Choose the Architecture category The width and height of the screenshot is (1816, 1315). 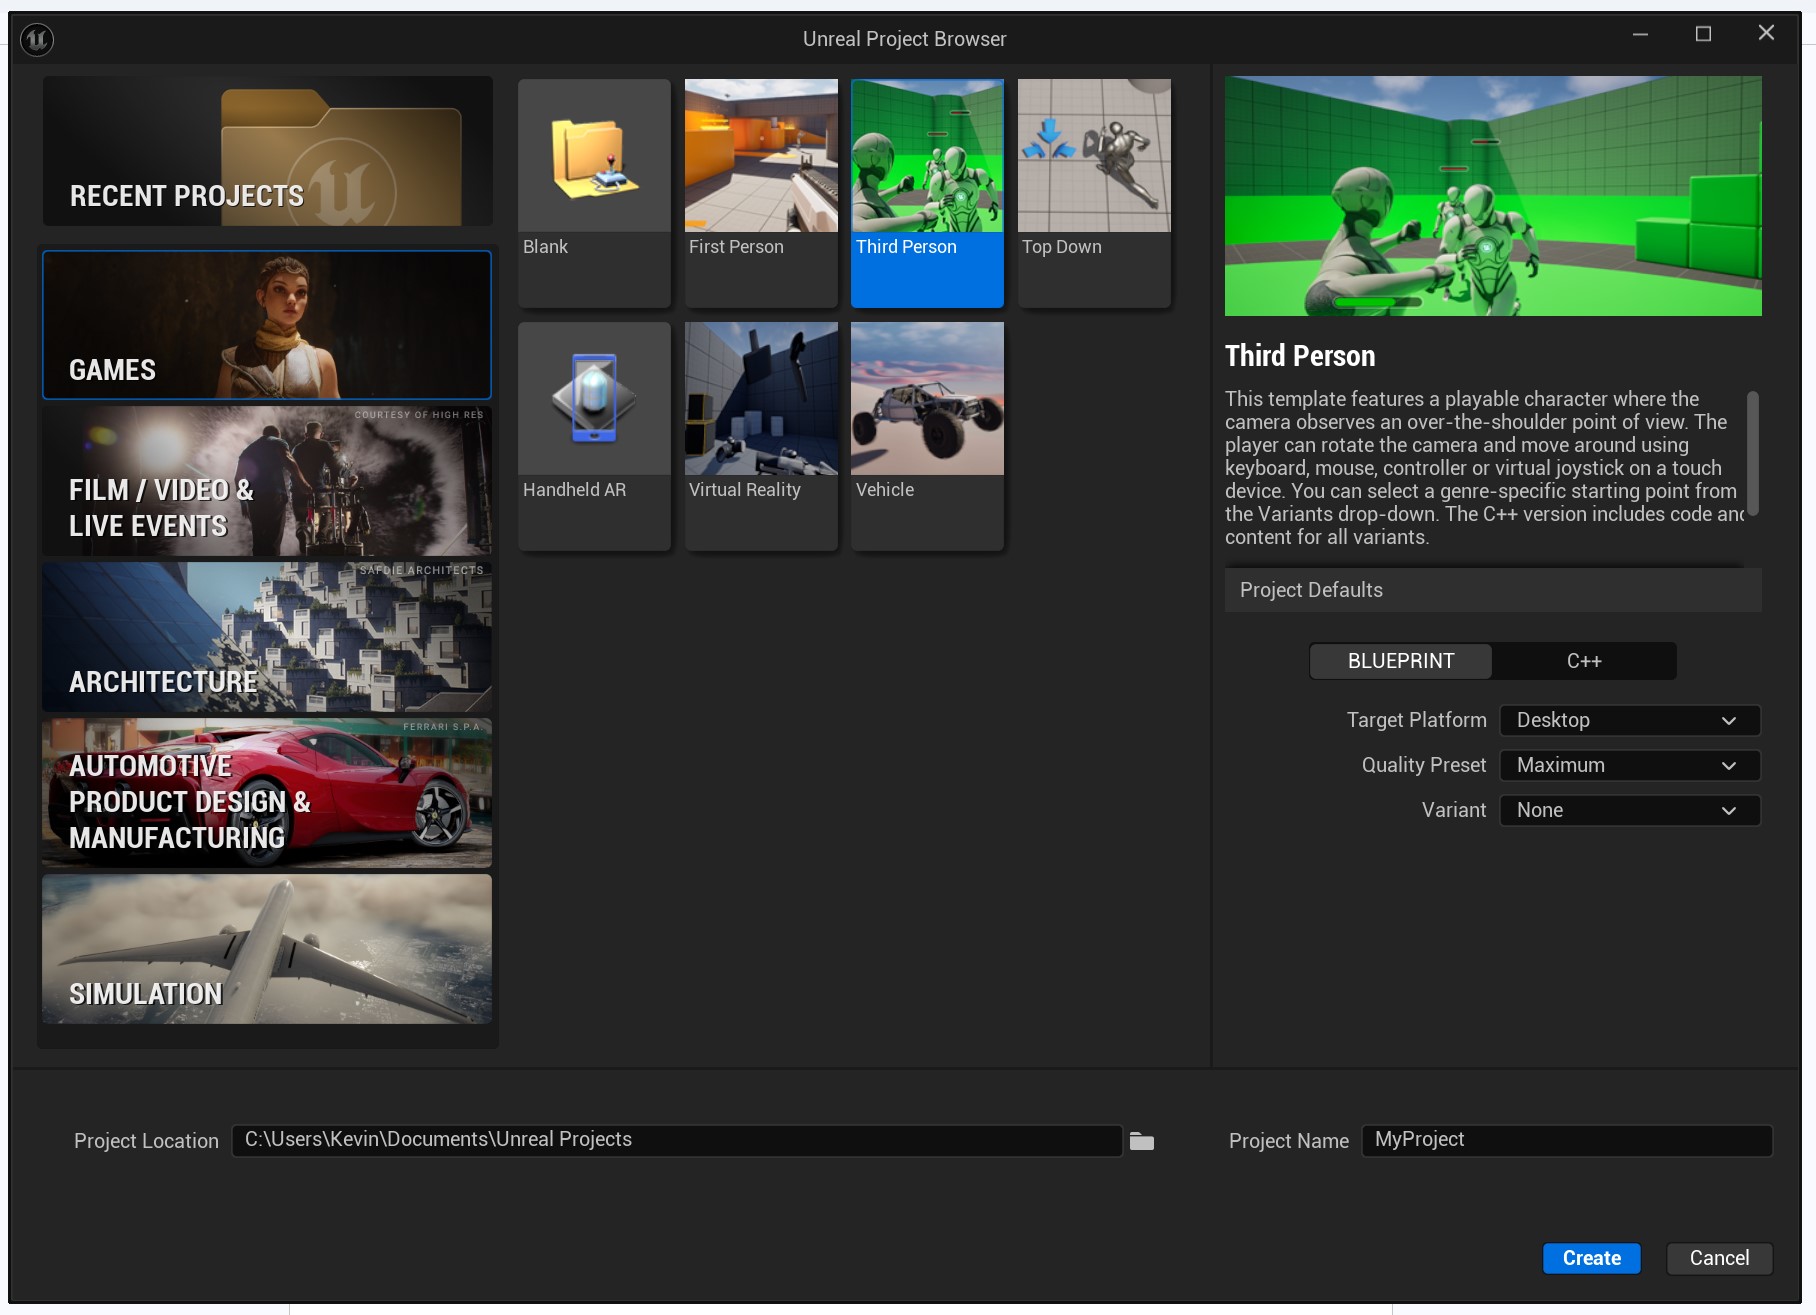(267, 637)
